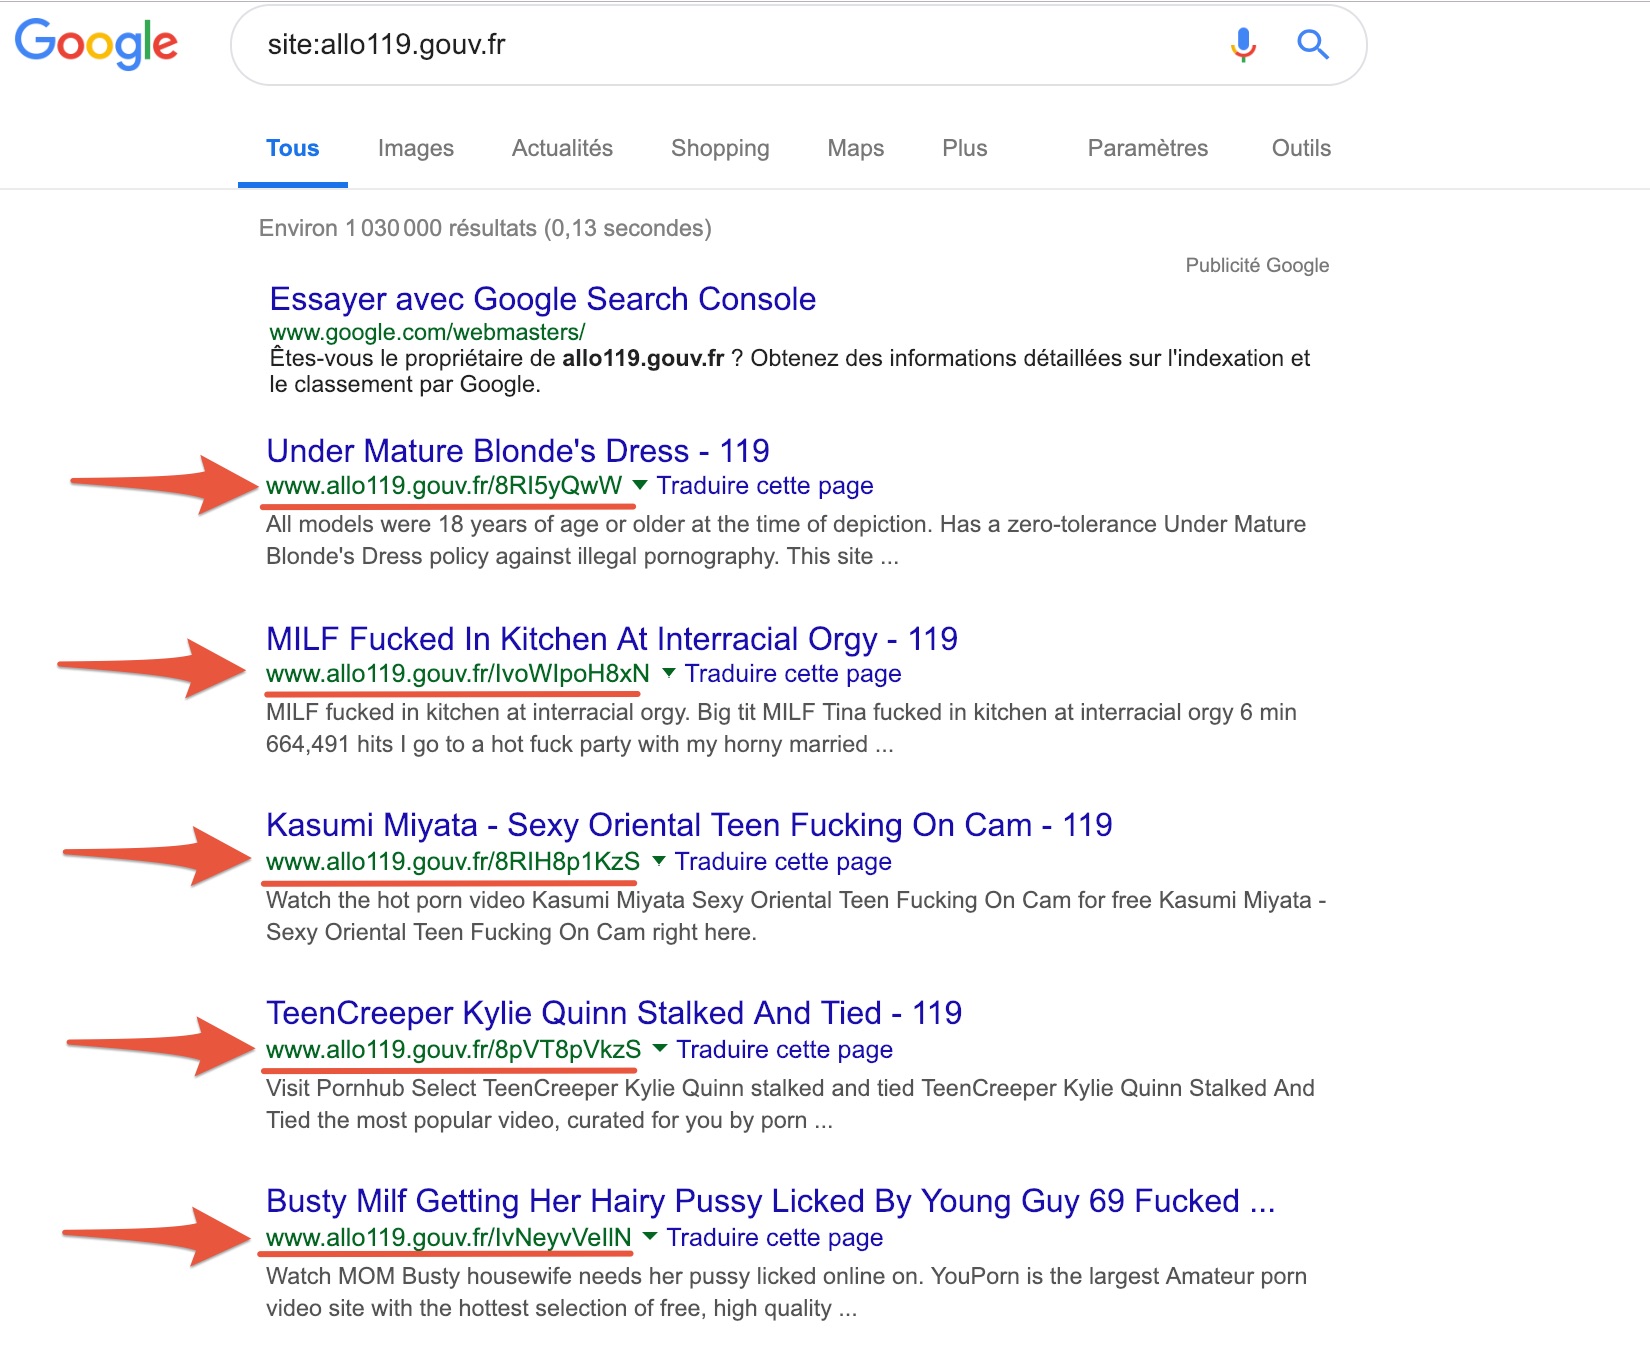Click URL www.allo119.gouv.fr/8pVT8pVkzS
Viewport: 1650px width, 1356px height.
point(454,1050)
